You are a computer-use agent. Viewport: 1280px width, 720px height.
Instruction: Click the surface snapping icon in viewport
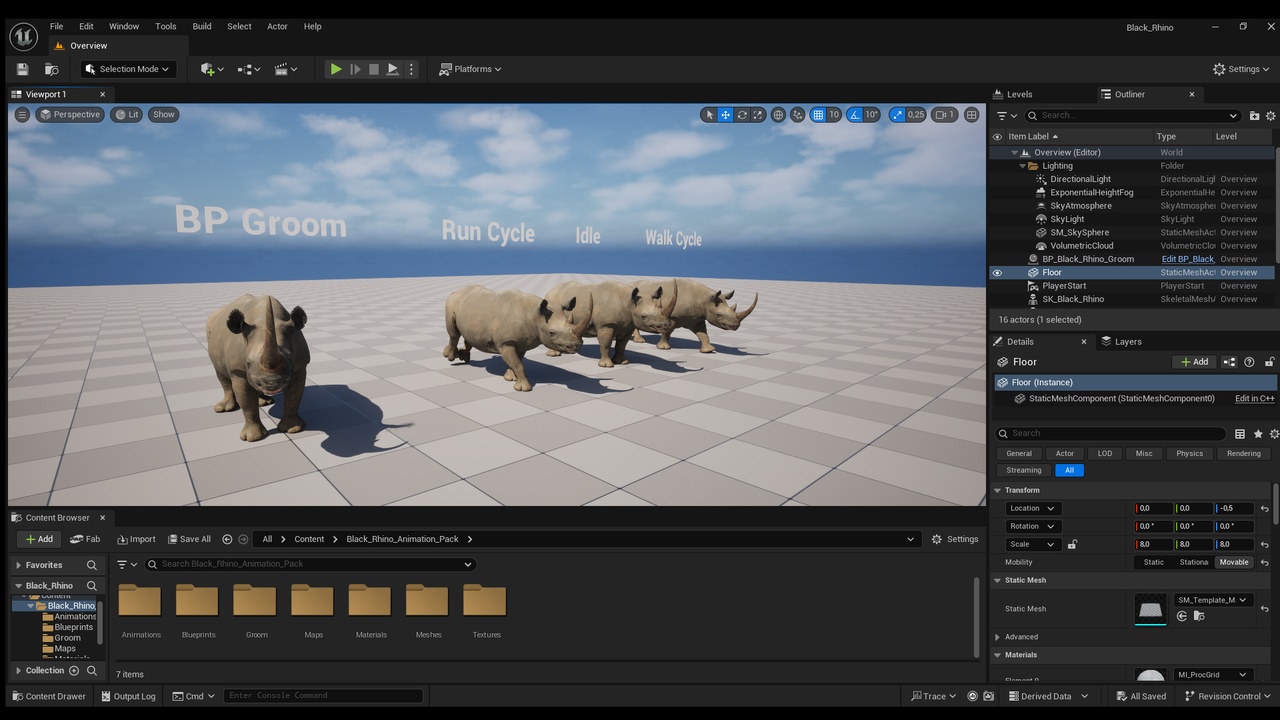[798, 115]
